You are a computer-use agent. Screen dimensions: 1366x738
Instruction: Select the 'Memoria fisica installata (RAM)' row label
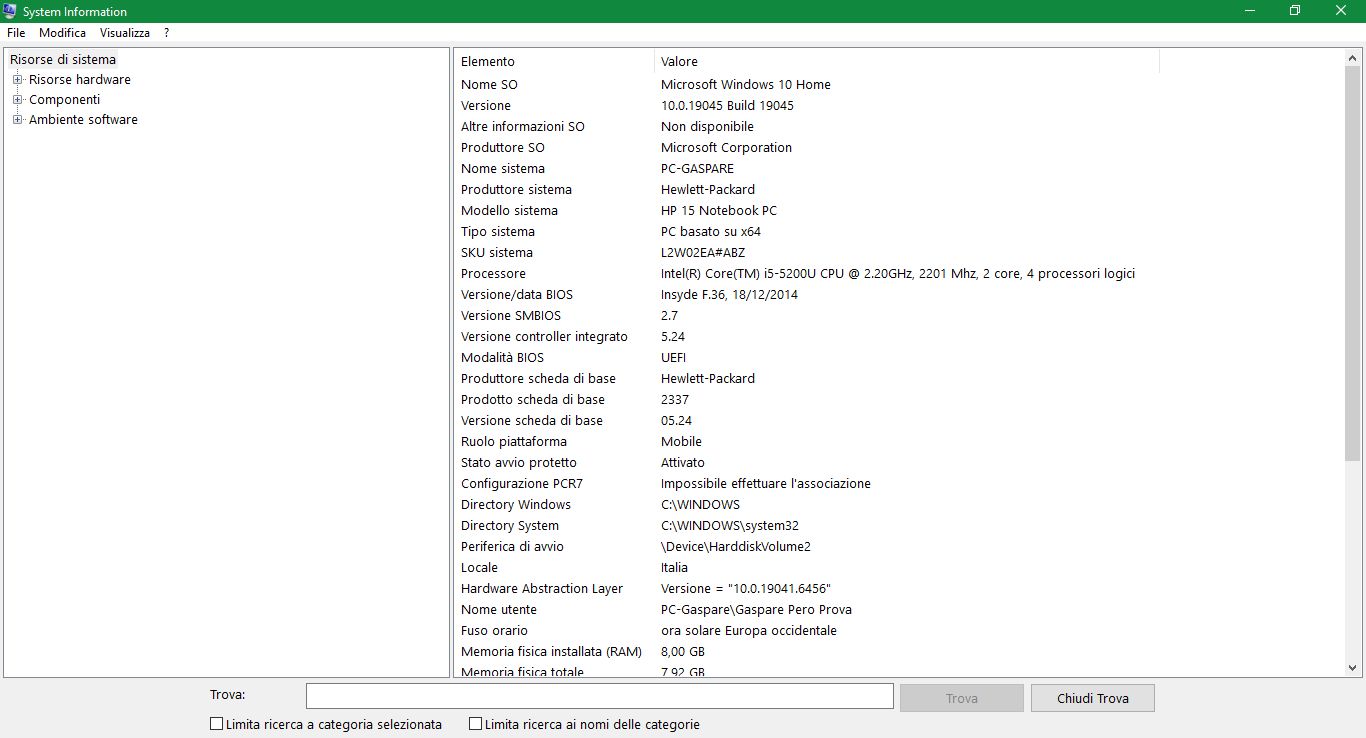(x=551, y=652)
